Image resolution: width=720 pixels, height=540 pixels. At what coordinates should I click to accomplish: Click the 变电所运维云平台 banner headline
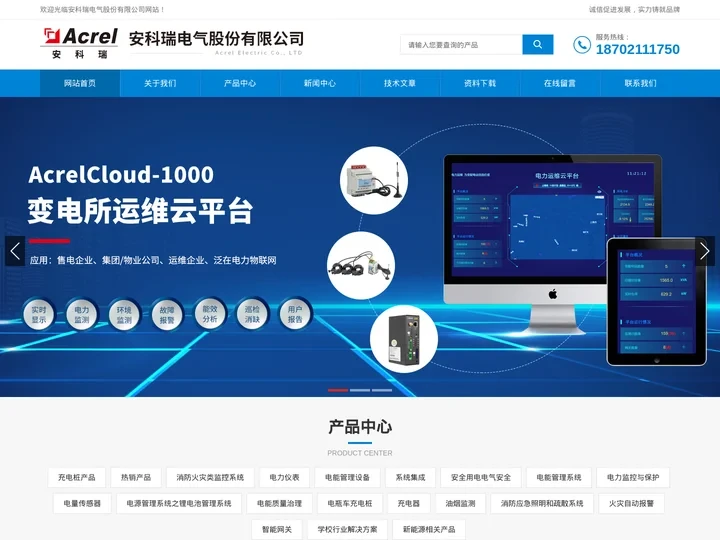point(141,211)
